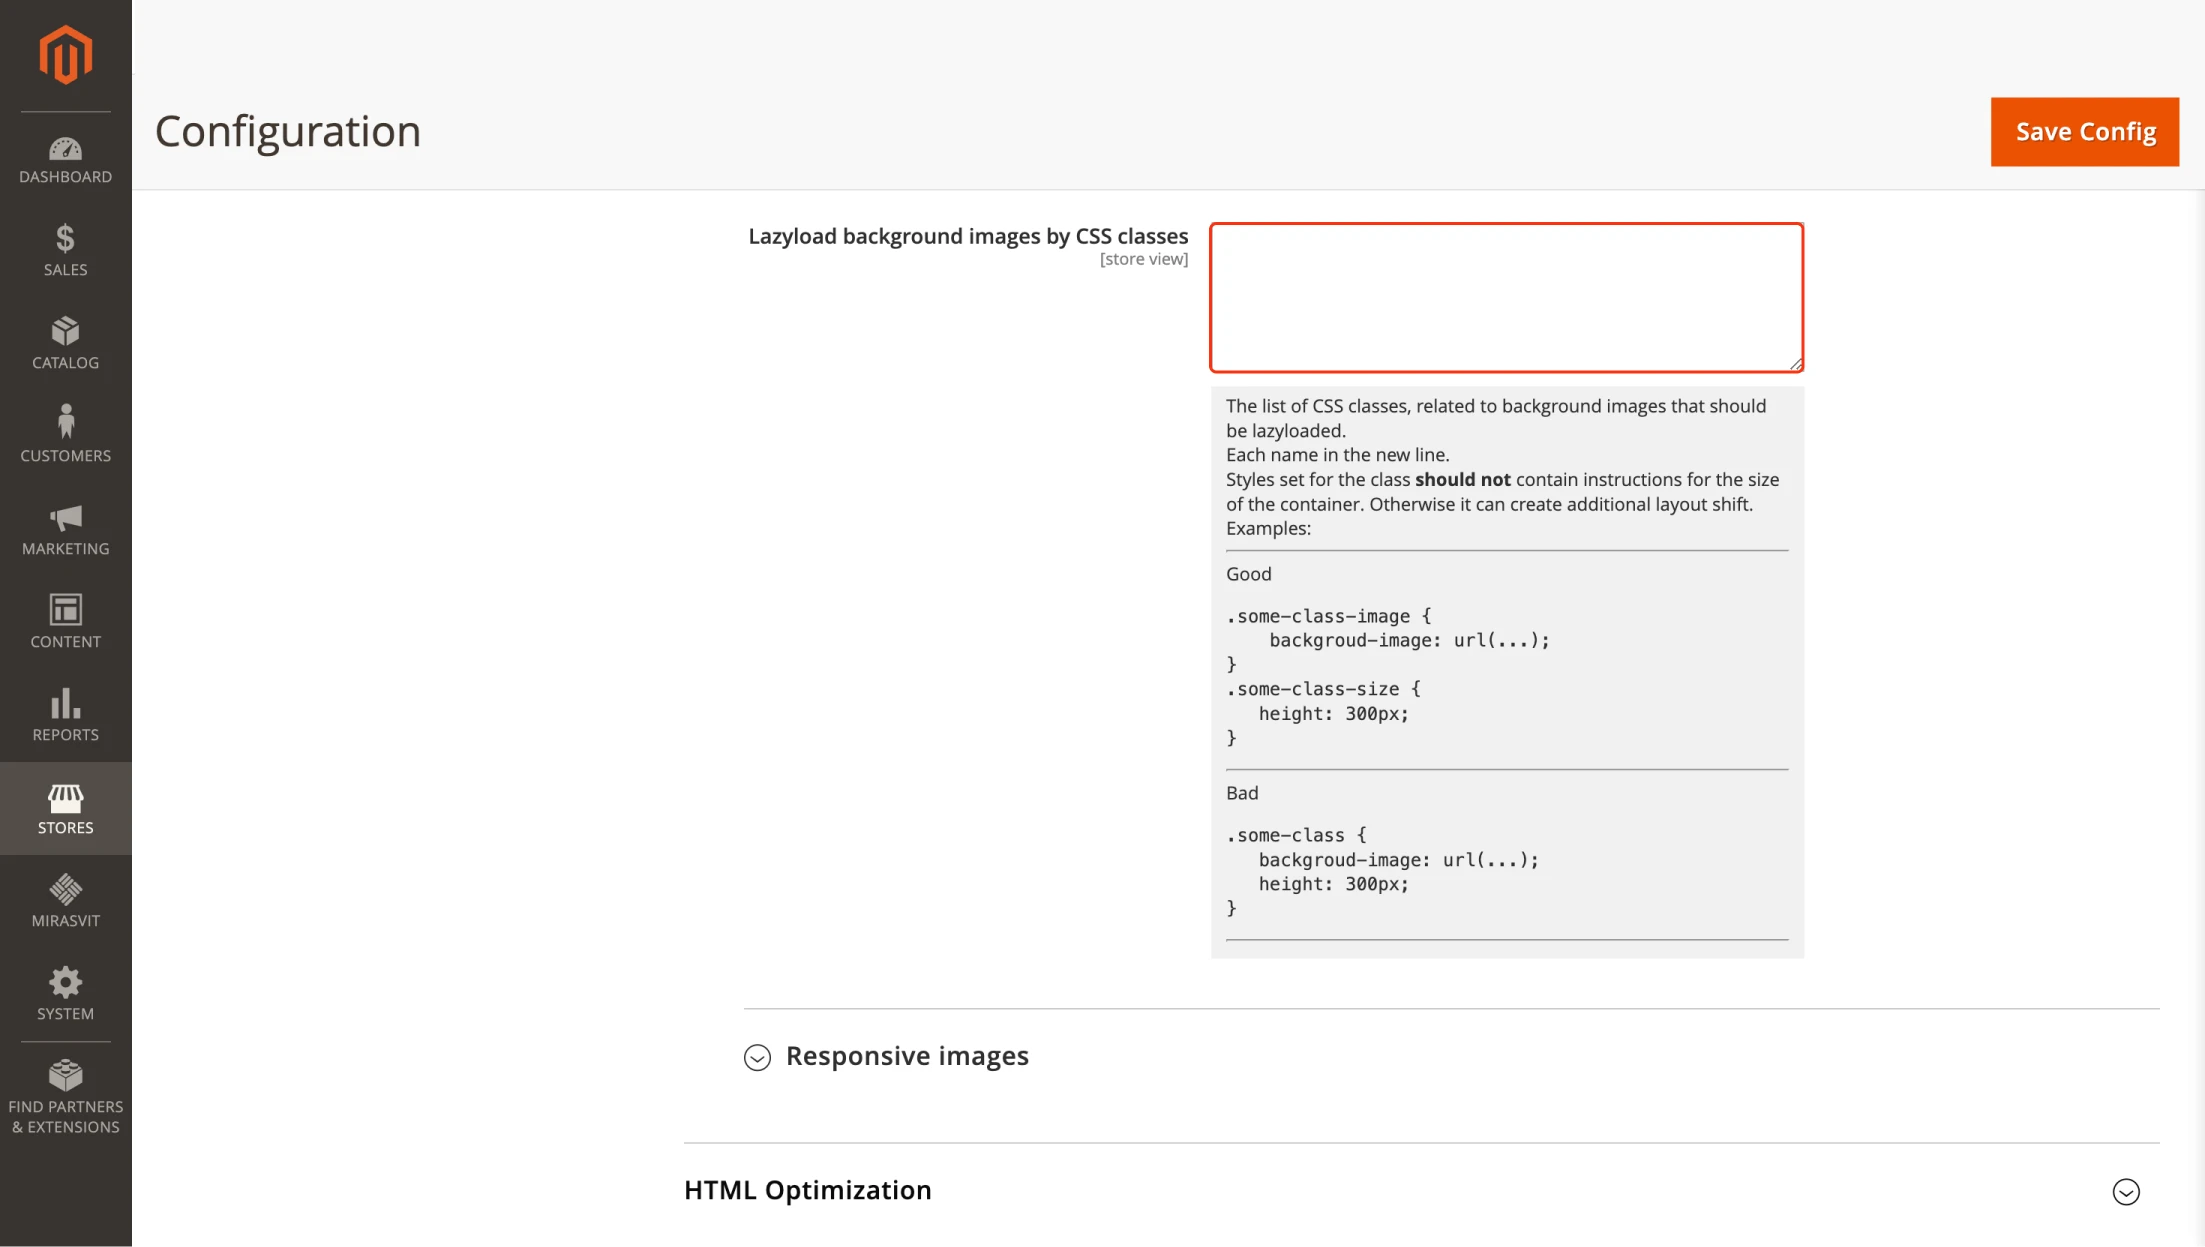This screenshot has width=2205, height=1247.
Task: Focus the lazyload CSS classes text area
Action: pyautogui.click(x=1505, y=297)
